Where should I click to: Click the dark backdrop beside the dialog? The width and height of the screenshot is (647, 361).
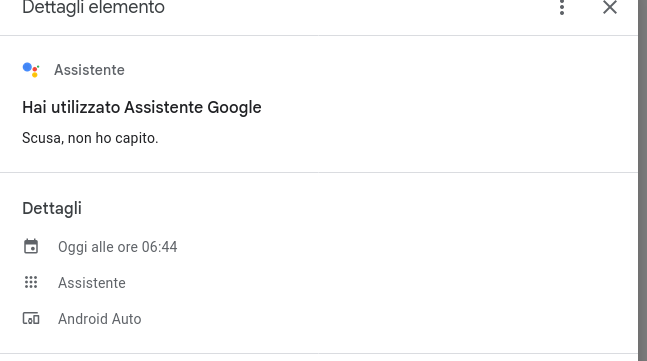tap(642, 180)
